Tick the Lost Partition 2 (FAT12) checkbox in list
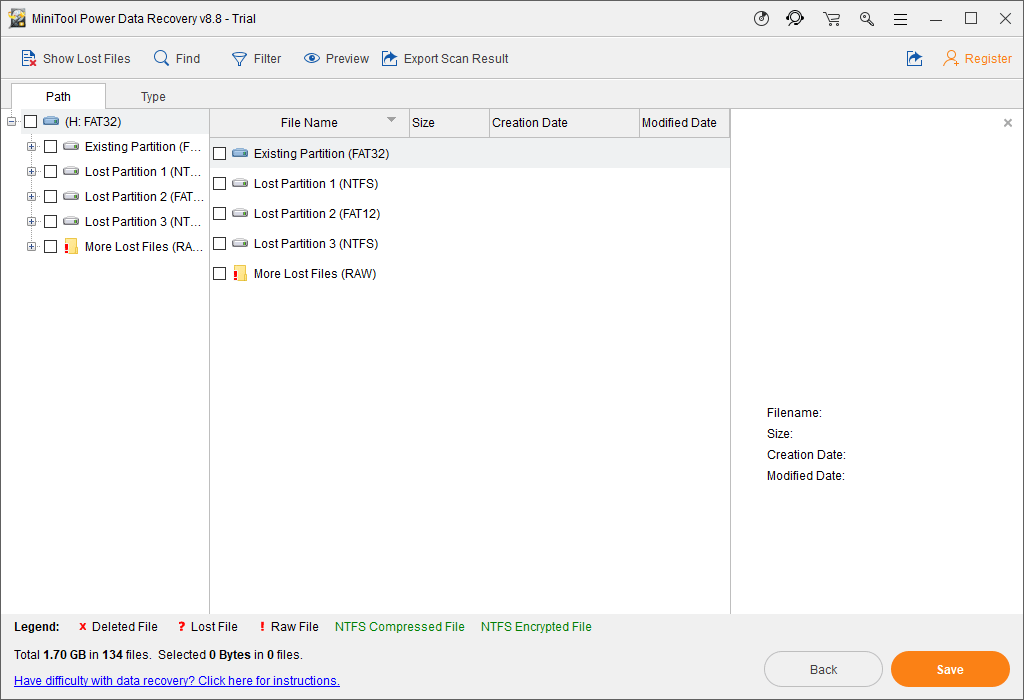The image size is (1024, 700). pyautogui.click(x=220, y=214)
